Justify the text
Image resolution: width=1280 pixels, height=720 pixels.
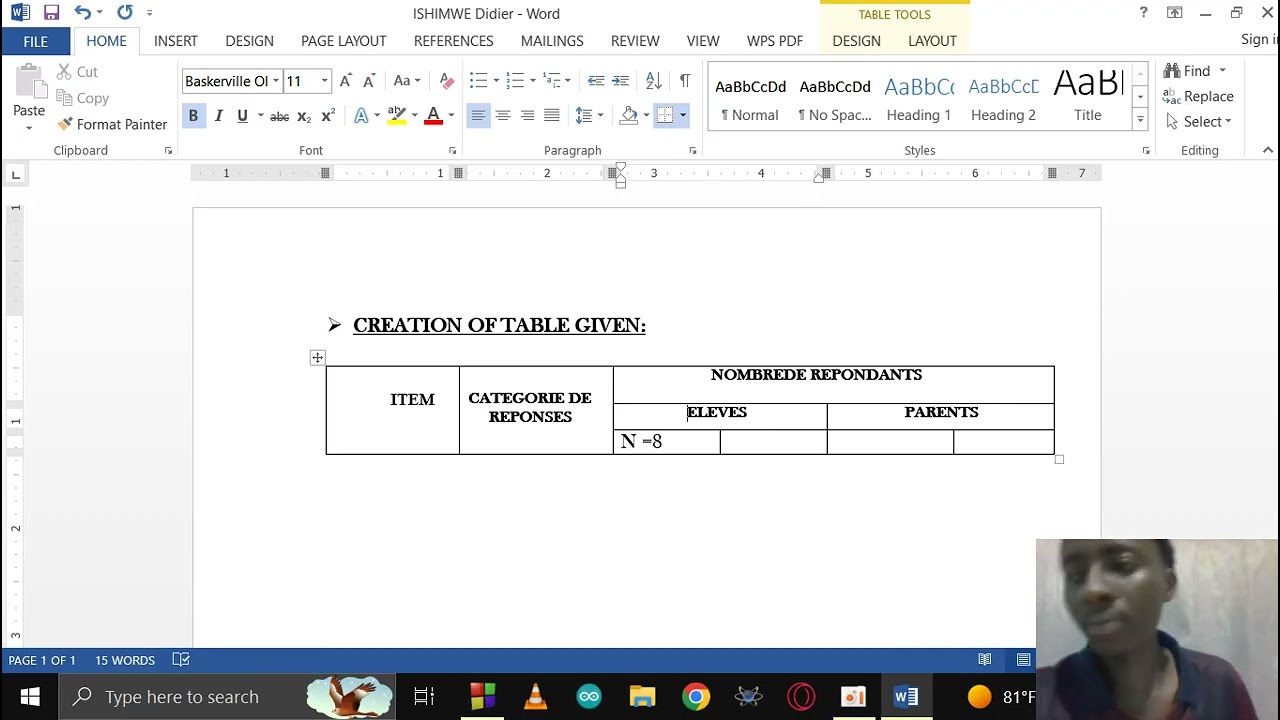pyautogui.click(x=551, y=116)
